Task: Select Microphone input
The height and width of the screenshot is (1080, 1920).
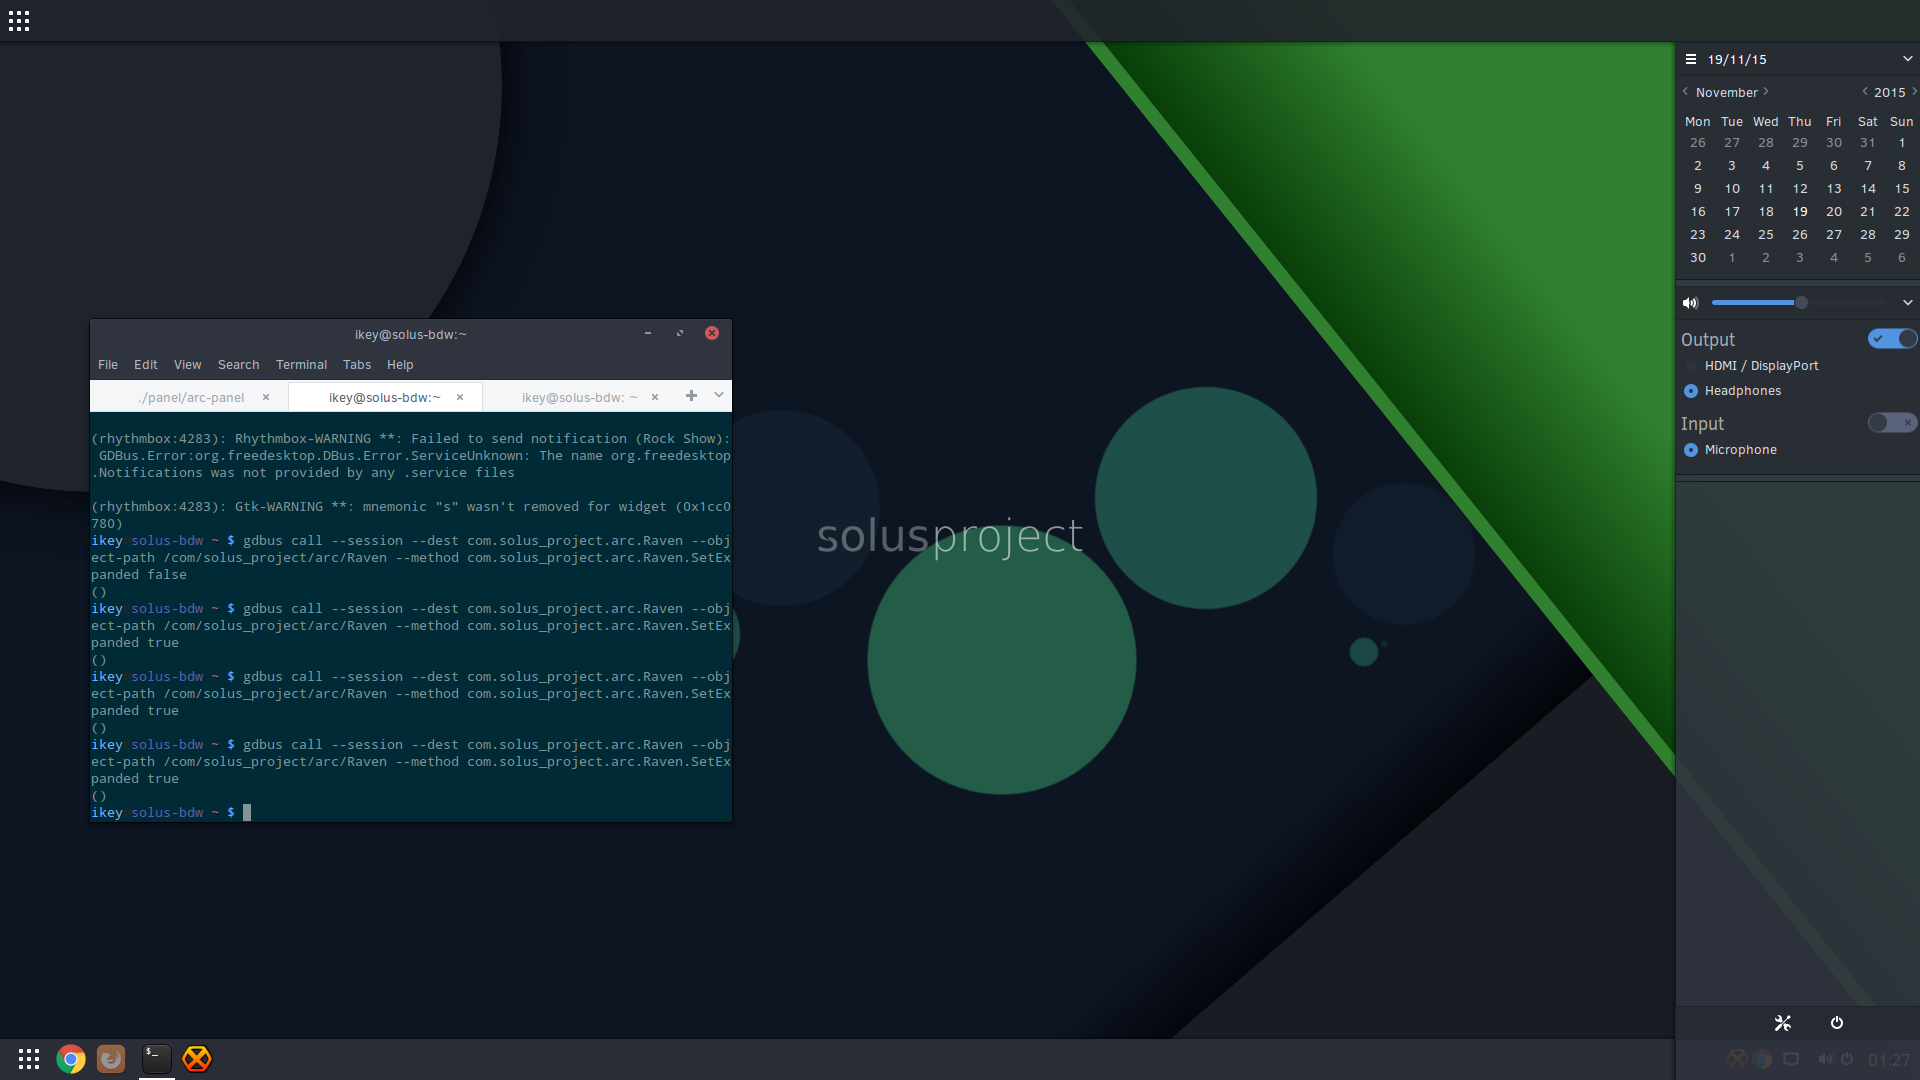Action: coord(1731,450)
